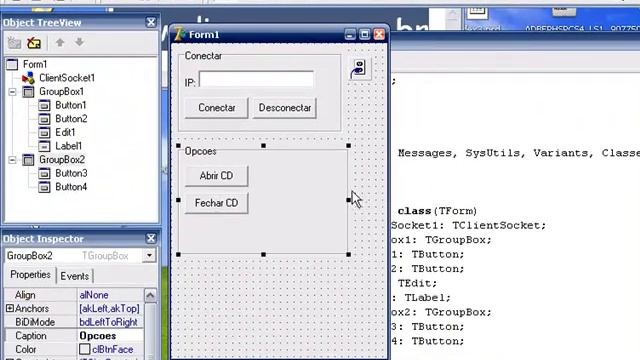Screen dimensions: 640x360
Task: Expand the Anchors property
Action: point(10,308)
